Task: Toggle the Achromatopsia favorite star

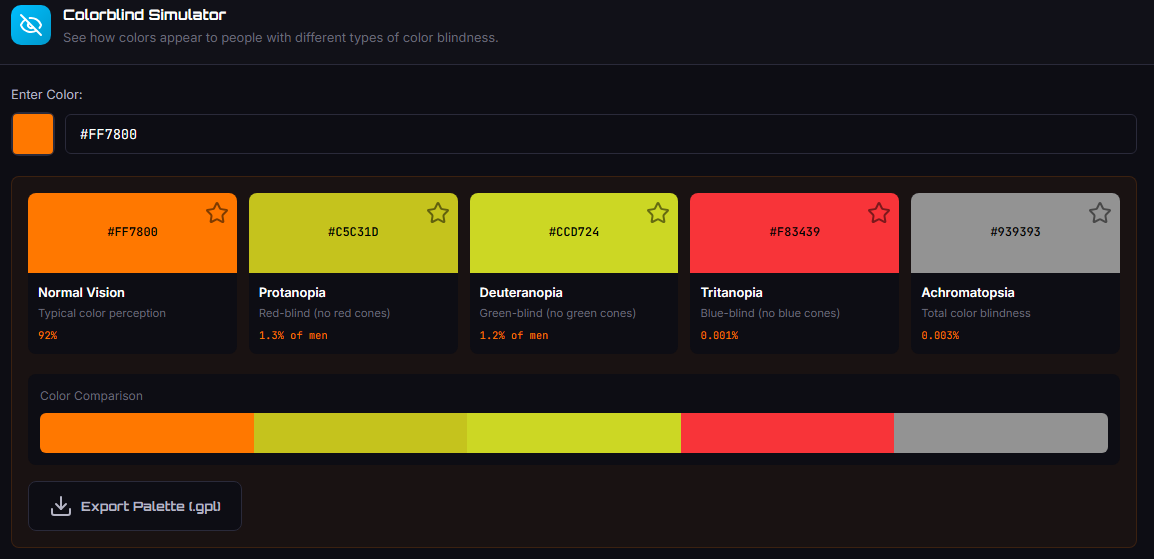Action: [1099, 213]
